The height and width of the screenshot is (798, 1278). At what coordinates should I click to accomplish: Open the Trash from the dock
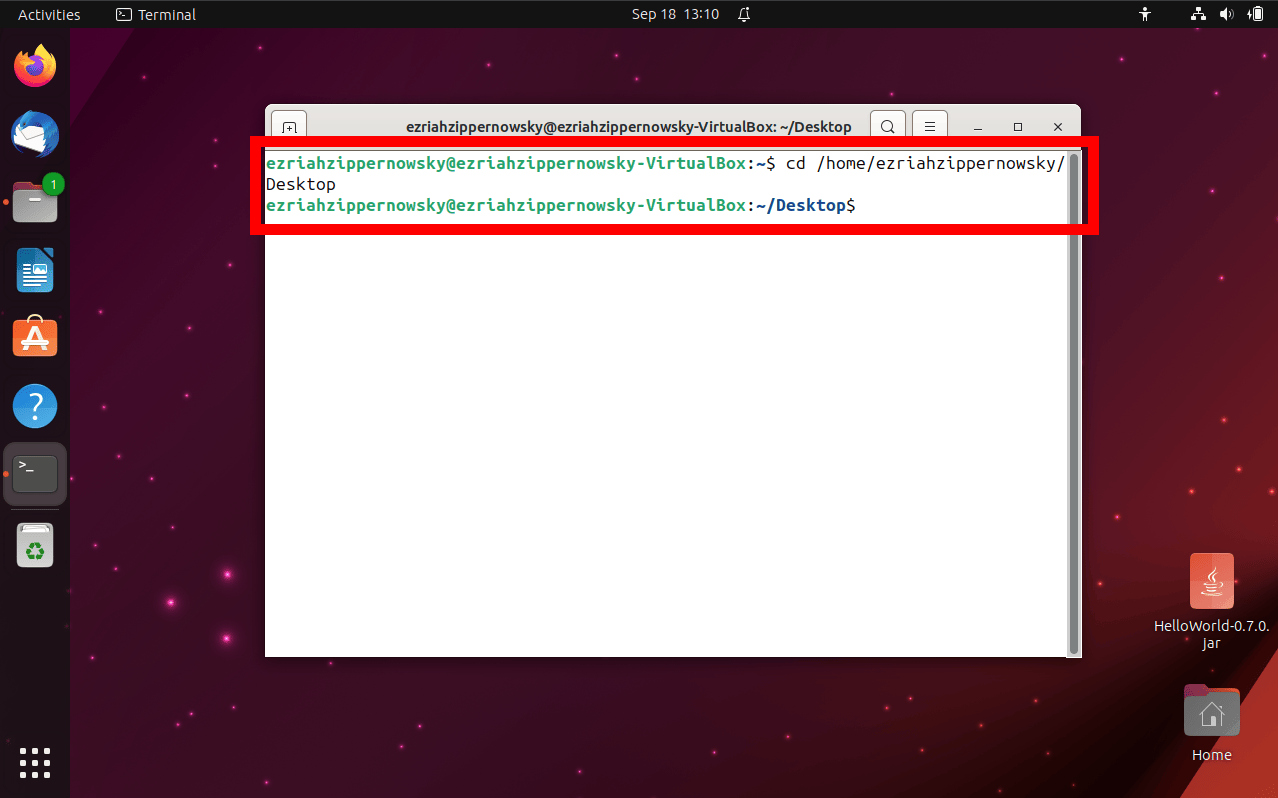pyautogui.click(x=35, y=545)
